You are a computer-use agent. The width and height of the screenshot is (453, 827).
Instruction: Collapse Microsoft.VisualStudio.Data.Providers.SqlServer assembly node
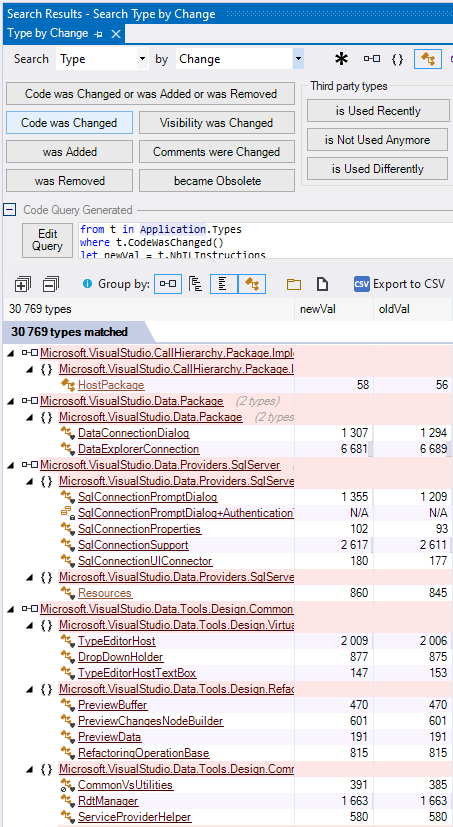click(x=12, y=466)
